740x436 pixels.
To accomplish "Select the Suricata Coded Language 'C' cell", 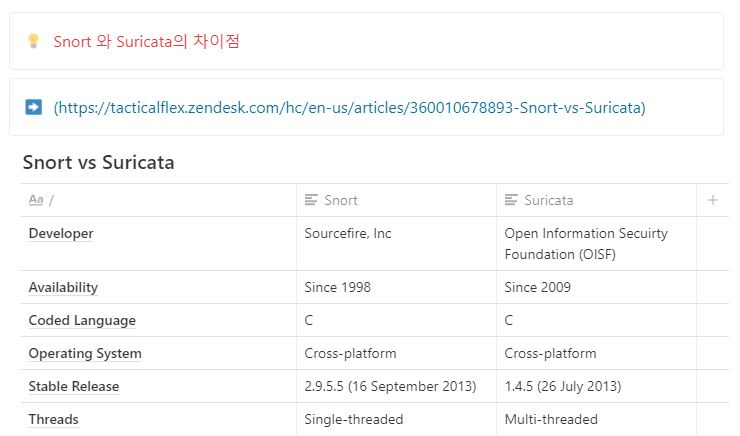I will pyautogui.click(x=597, y=320).
